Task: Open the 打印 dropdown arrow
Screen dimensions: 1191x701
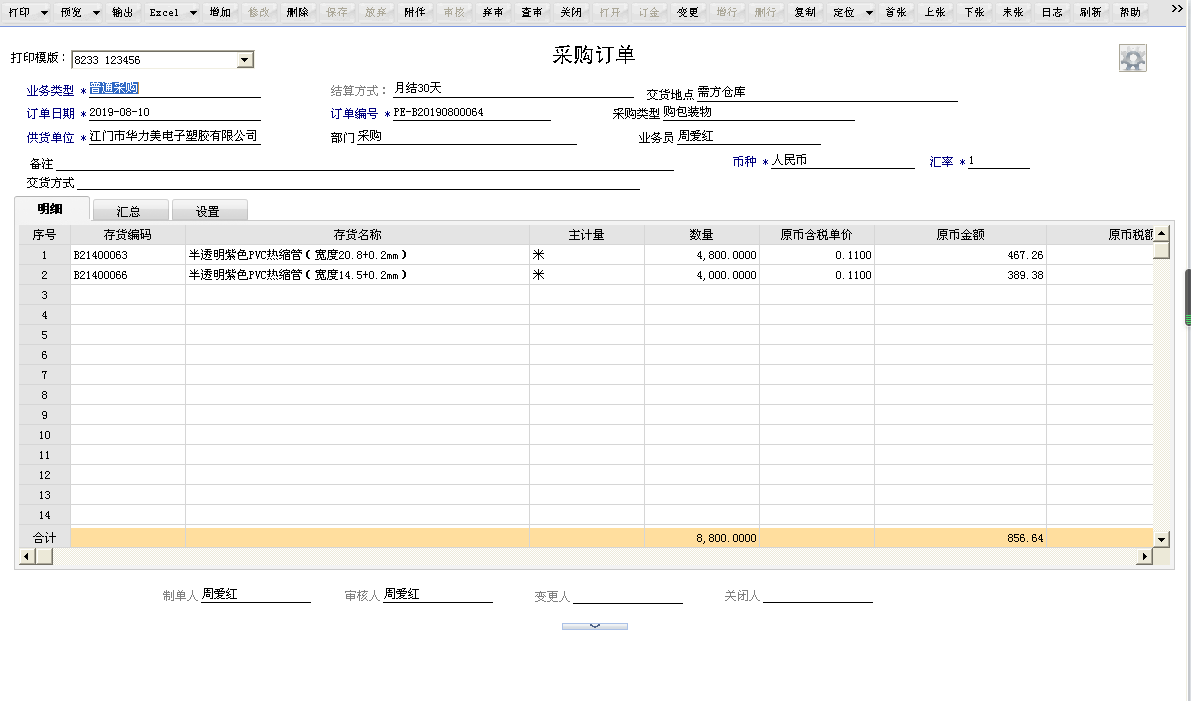Action: [x=44, y=12]
